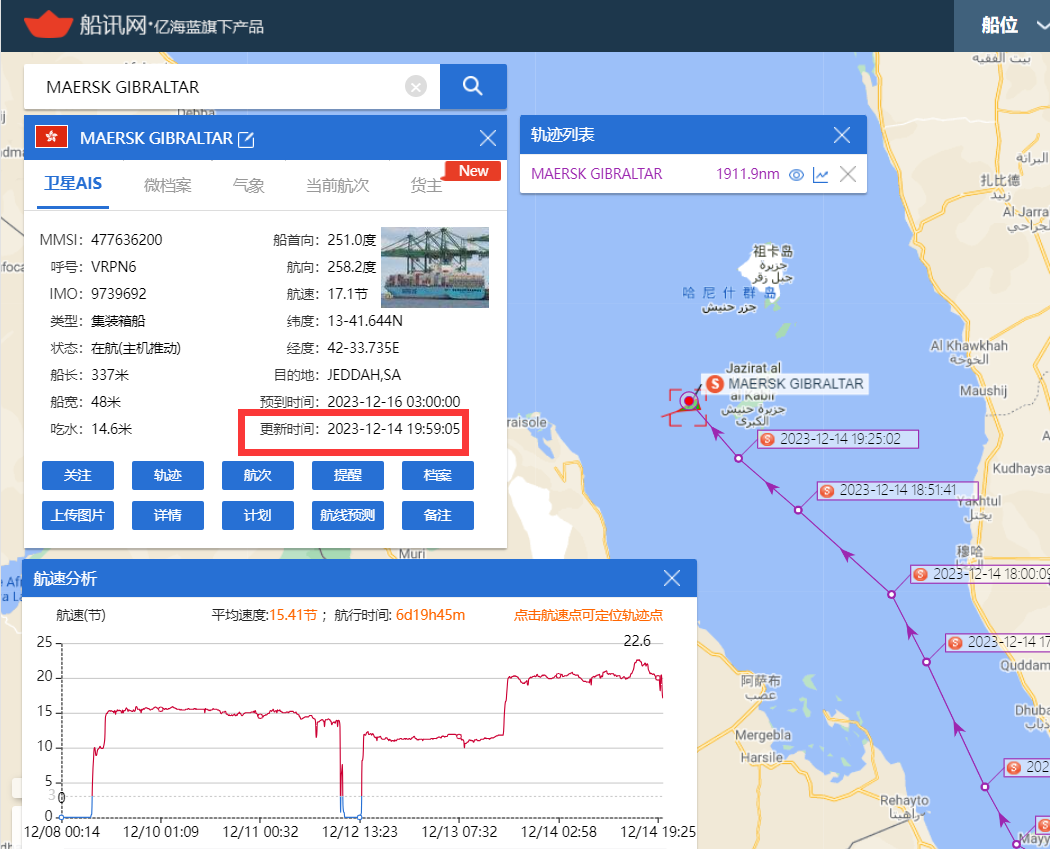Click track point label 2023-12-14 18:51:41
This screenshot has height=849, width=1050.
pyautogui.click(x=898, y=490)
